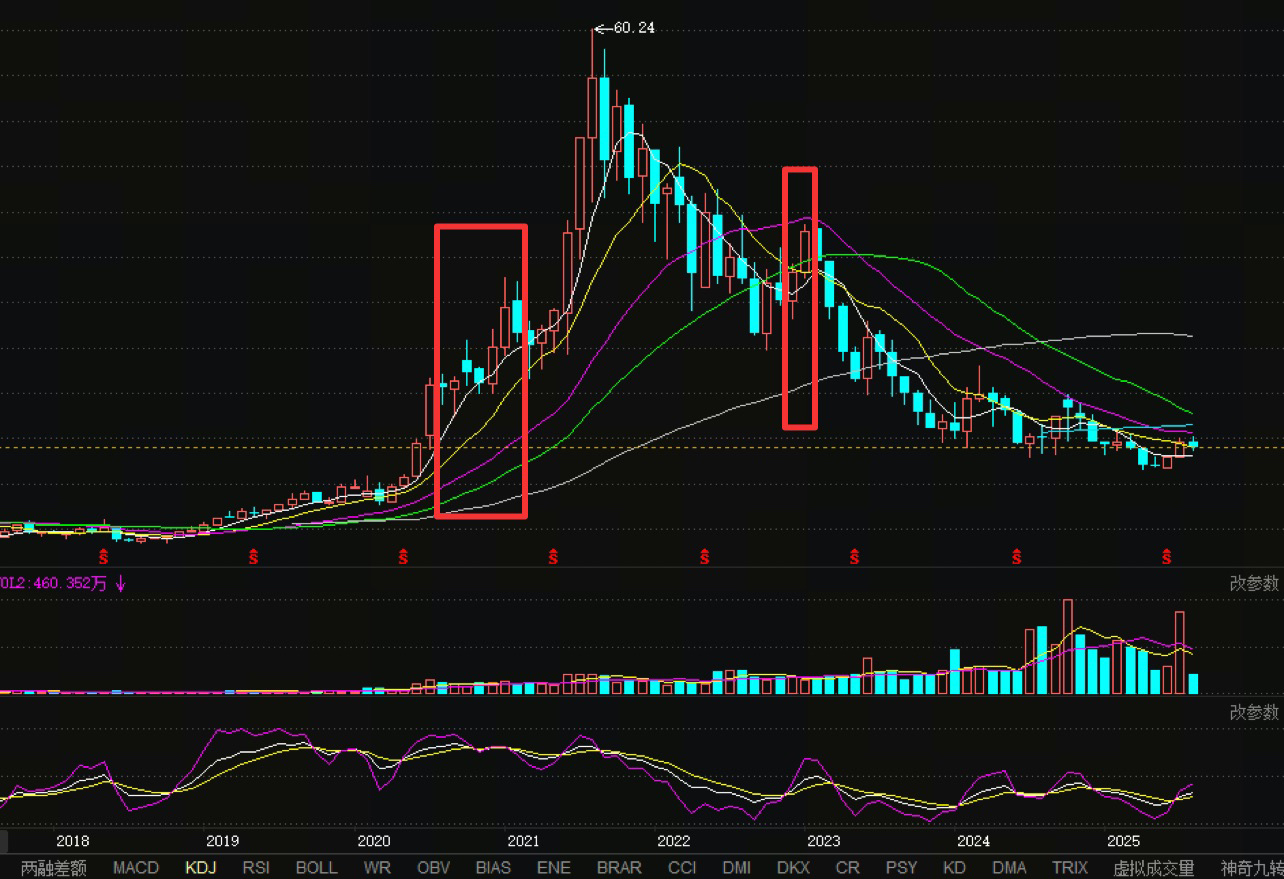Switch to the MACD indicator tab
The height and width of the screenshot is (879, 1284).
point(136,868)
